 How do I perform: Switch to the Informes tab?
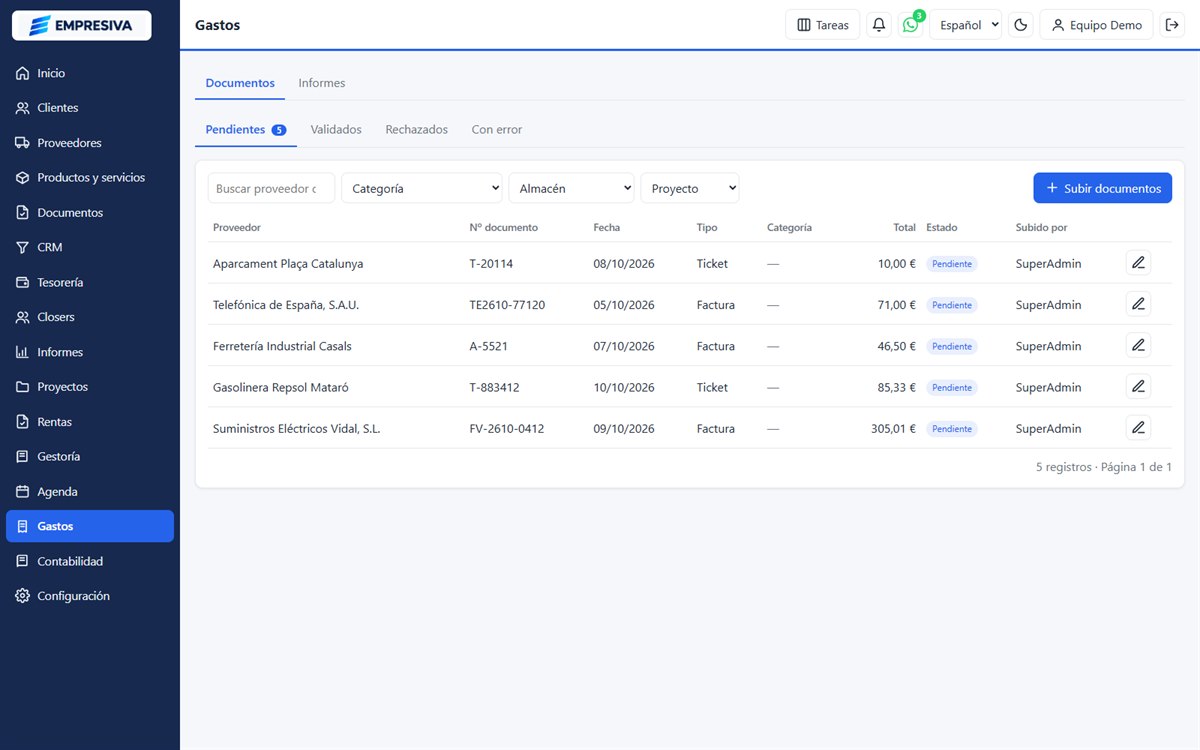click(x=322, y=83)
